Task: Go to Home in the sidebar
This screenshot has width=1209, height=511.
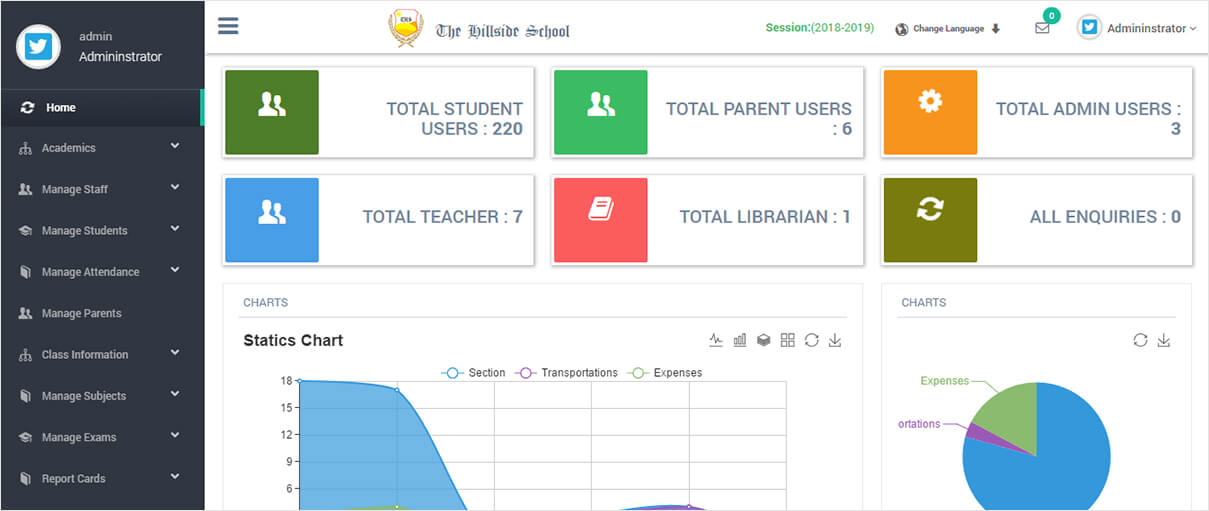Action: [60, 108]
